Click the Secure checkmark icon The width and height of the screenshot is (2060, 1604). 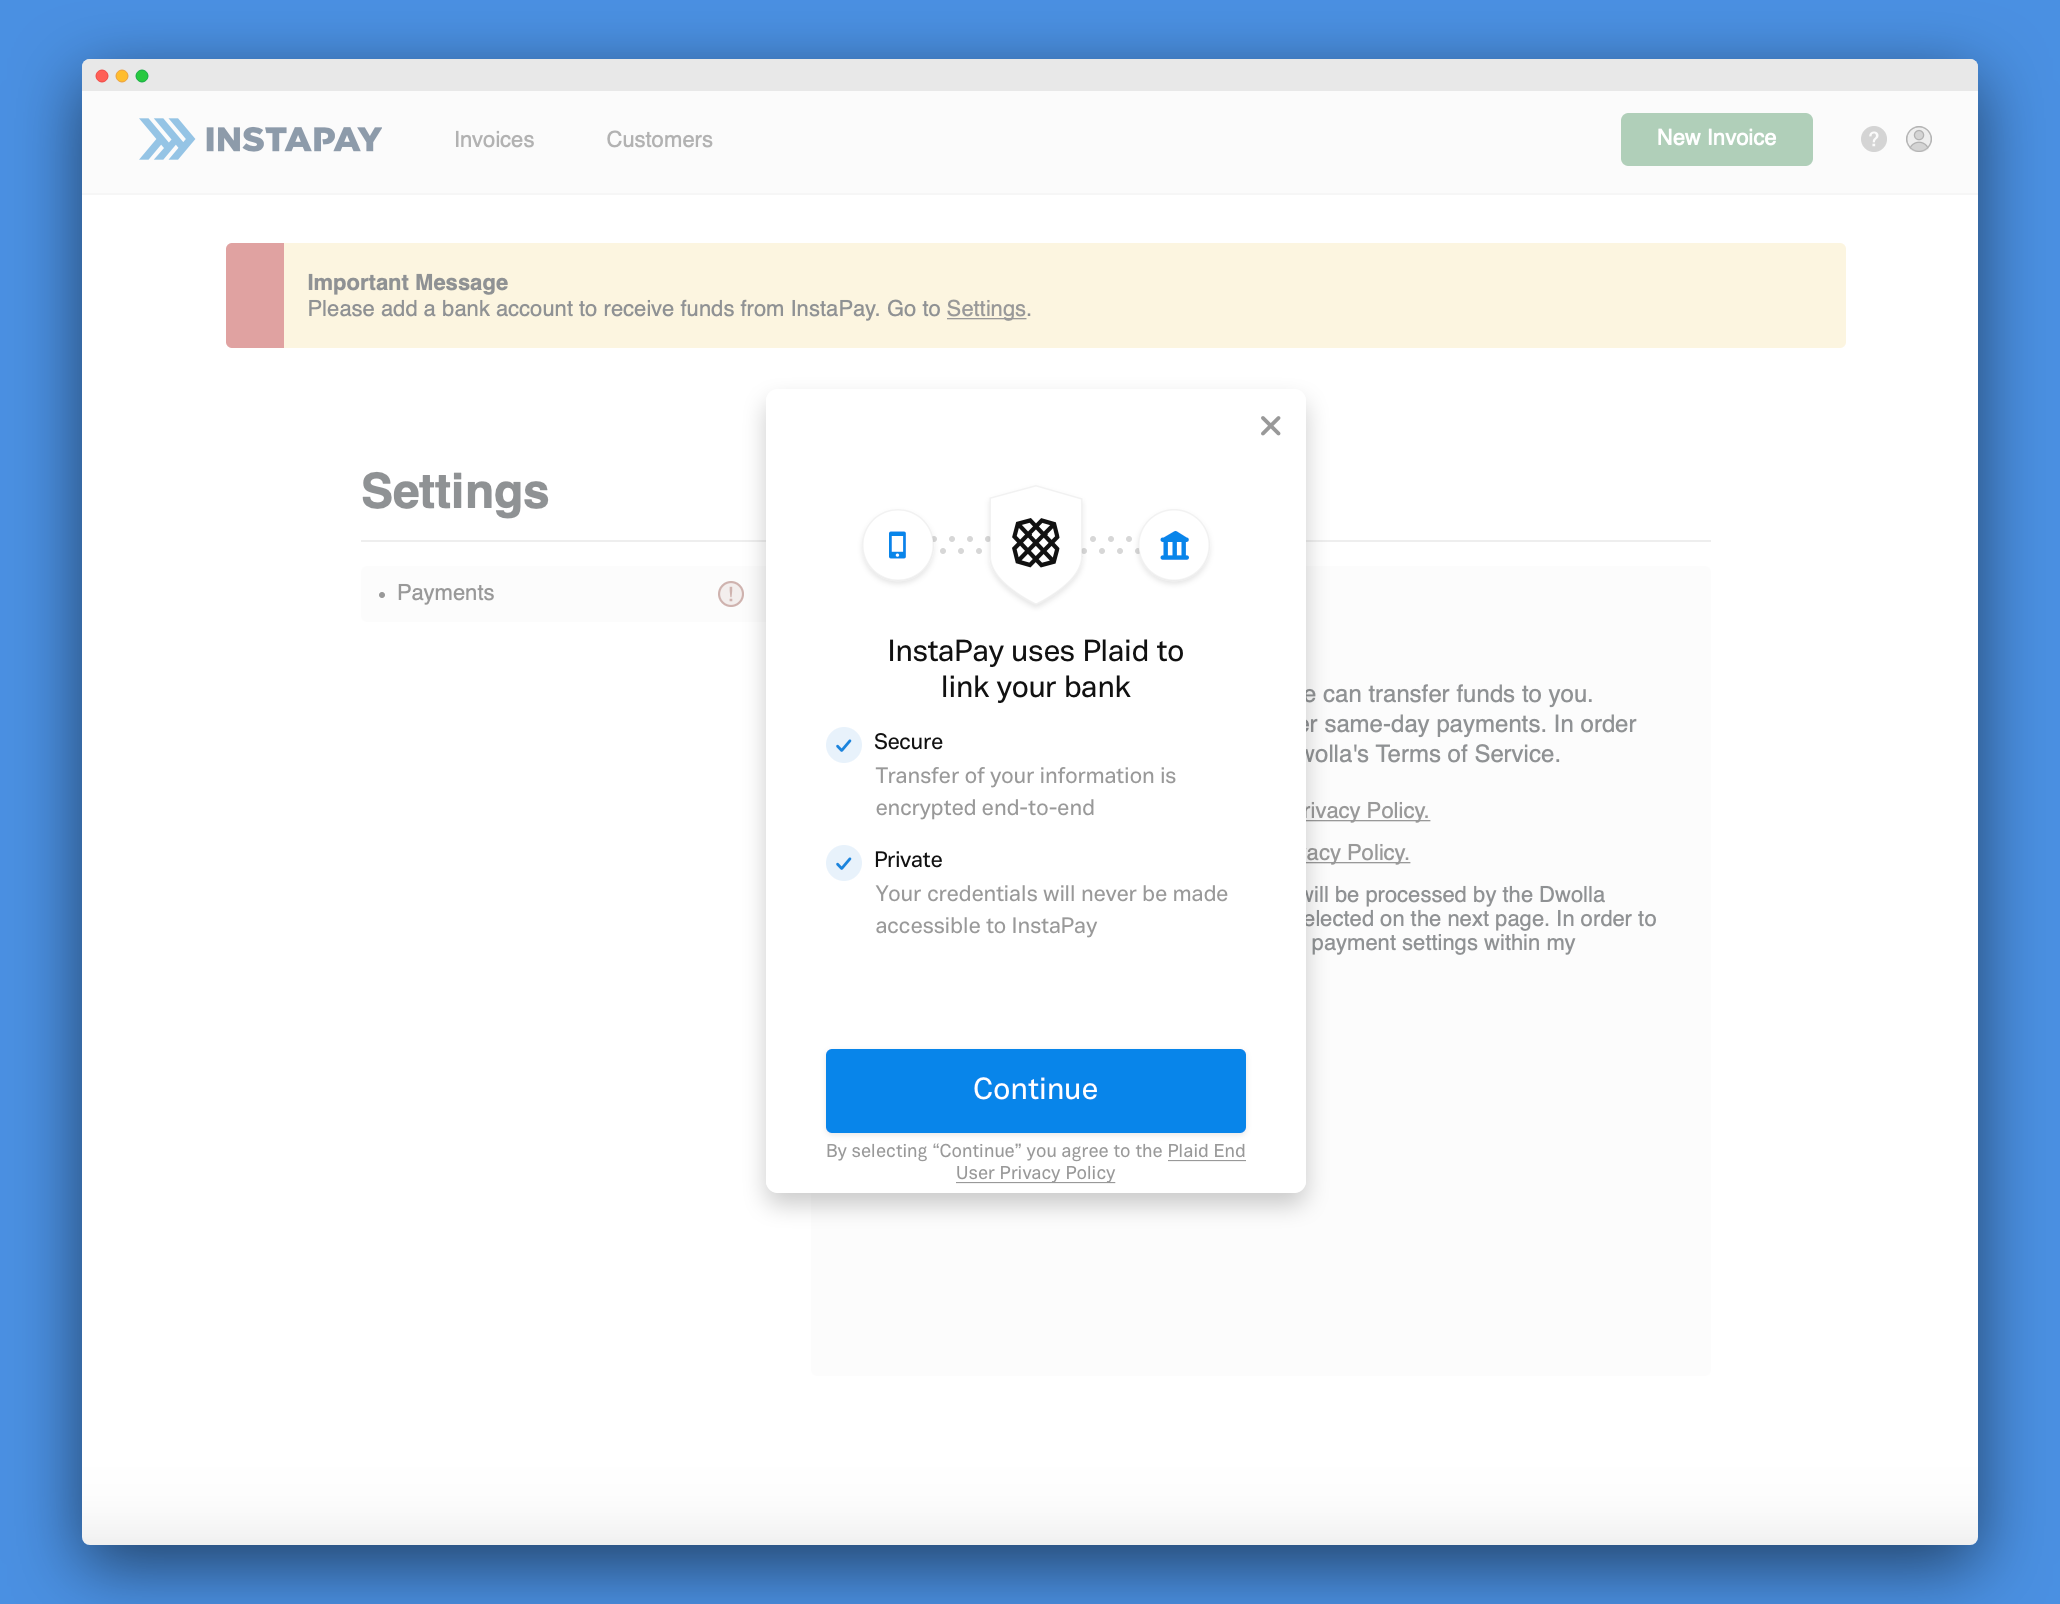[843, 745]
